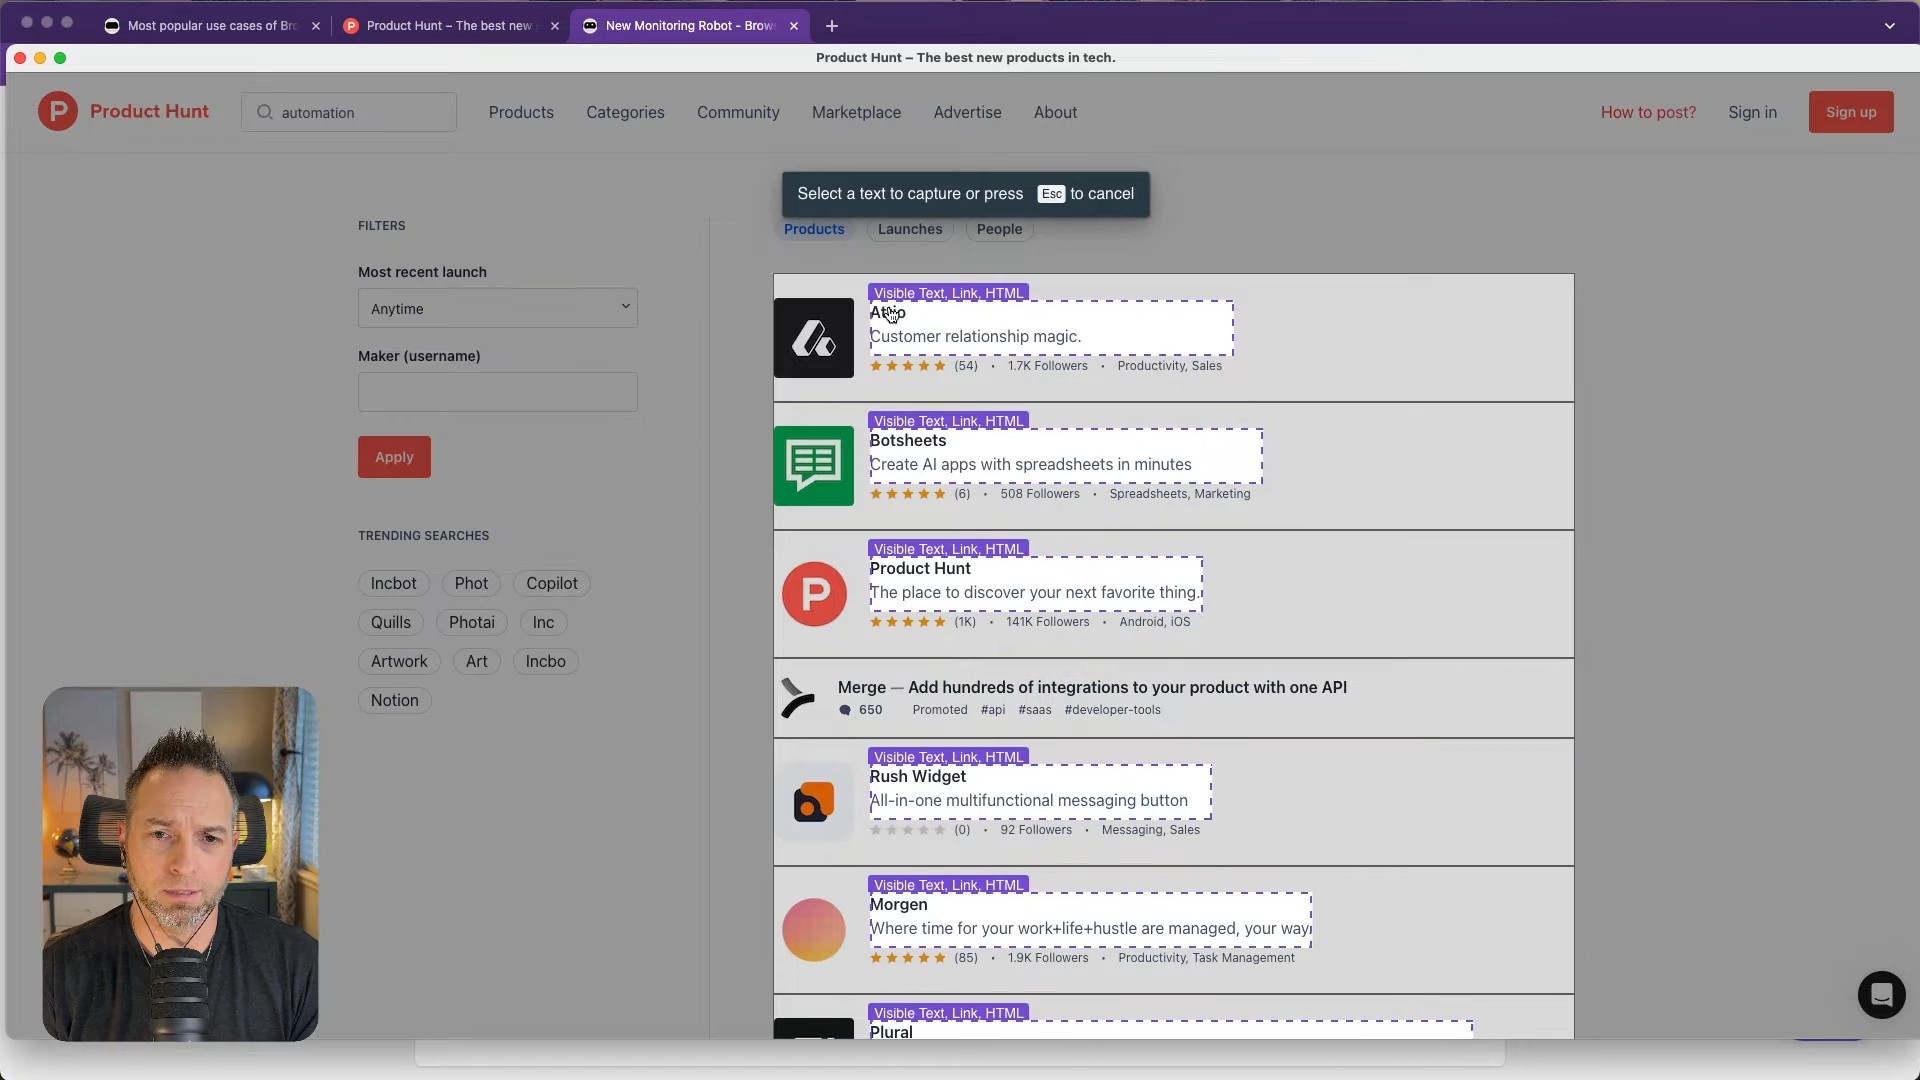
Task: Choose the 'Notion' trending search
Action: [395, 700]
